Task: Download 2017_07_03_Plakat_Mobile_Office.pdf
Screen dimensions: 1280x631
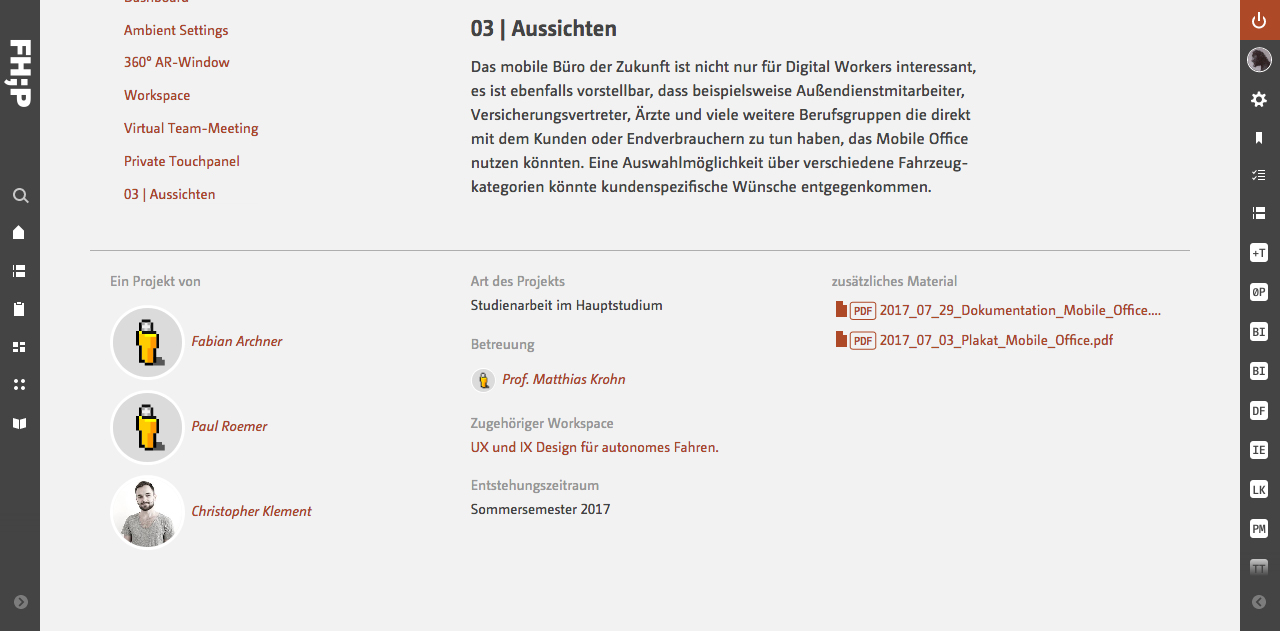Action: (996, 340)
